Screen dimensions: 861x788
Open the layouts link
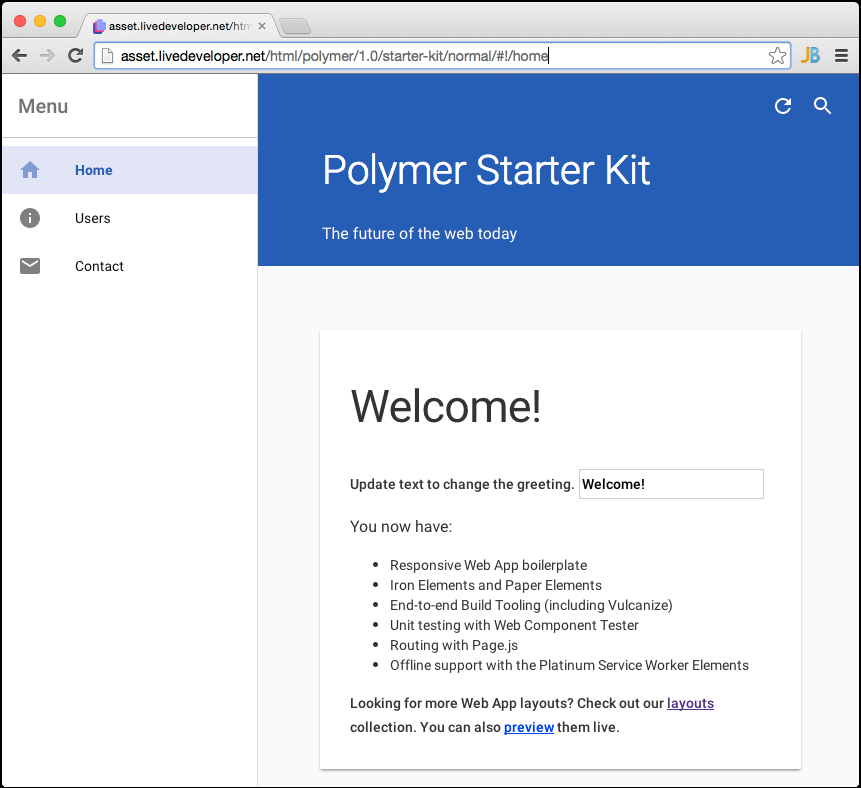point(690,703)
